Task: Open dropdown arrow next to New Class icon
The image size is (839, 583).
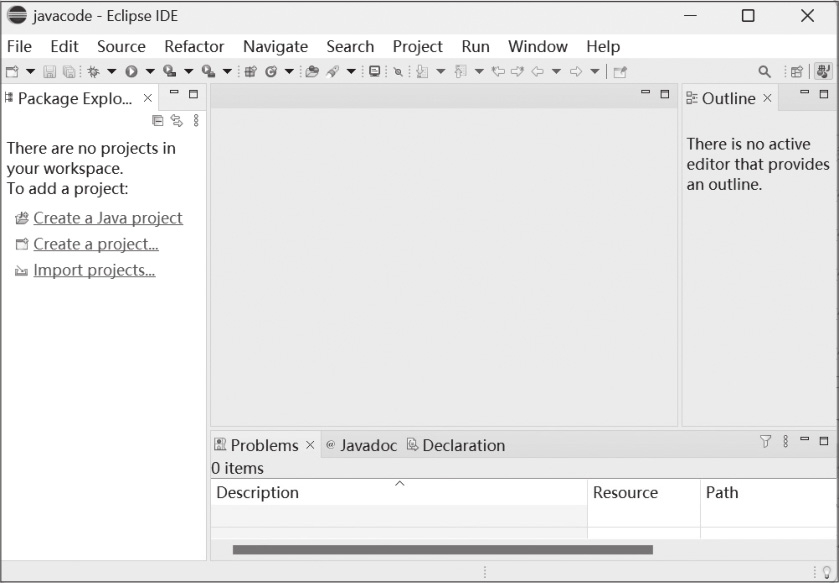Action: (289, 71)
